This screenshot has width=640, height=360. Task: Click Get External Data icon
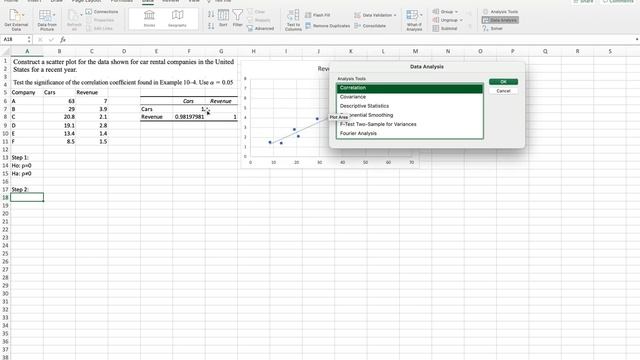[16, 16]
